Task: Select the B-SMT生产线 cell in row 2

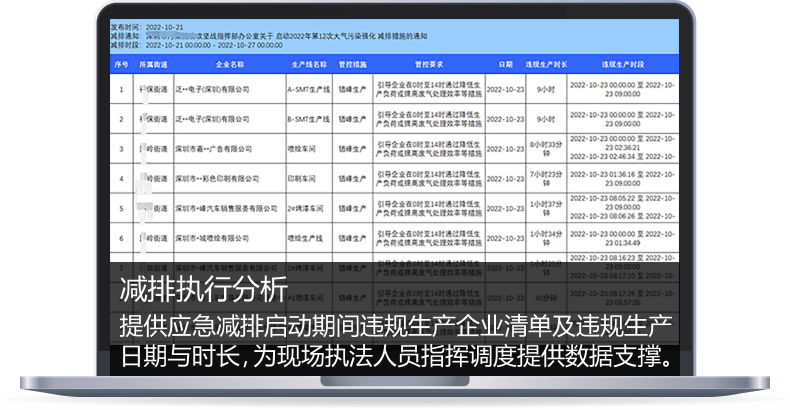Action: 306,119
